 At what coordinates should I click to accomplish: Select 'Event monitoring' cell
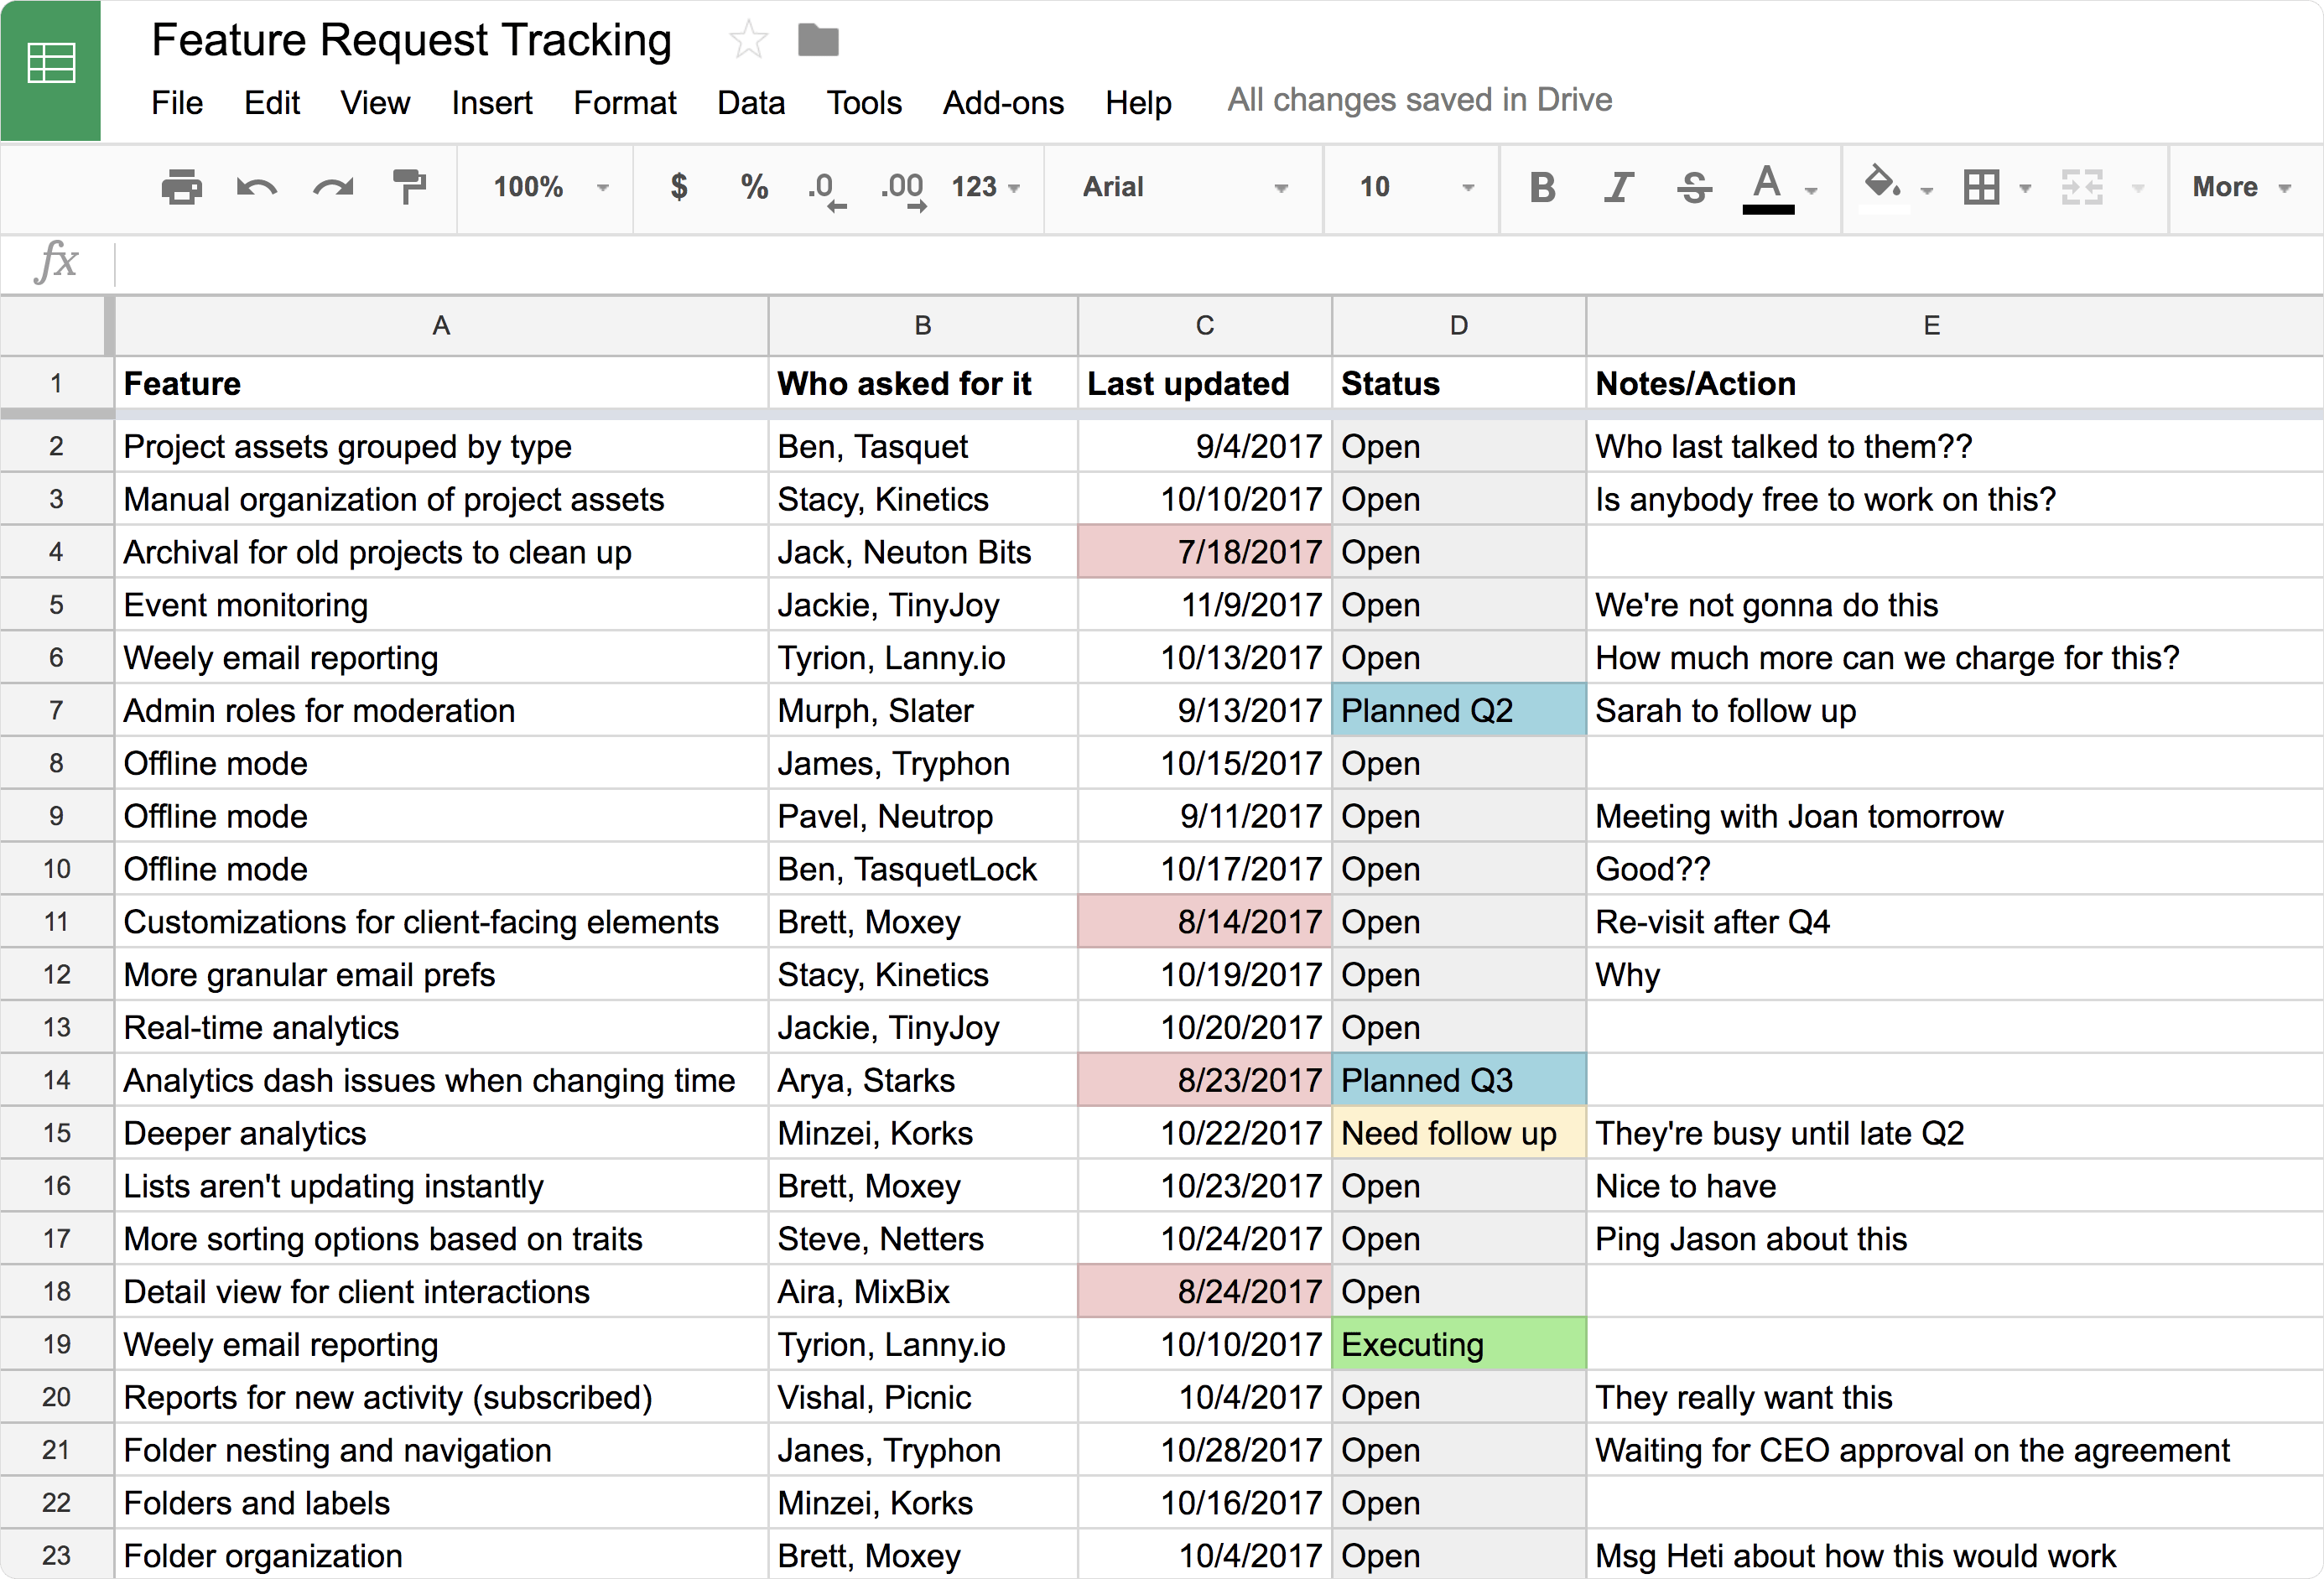click(x=441, y=605)
